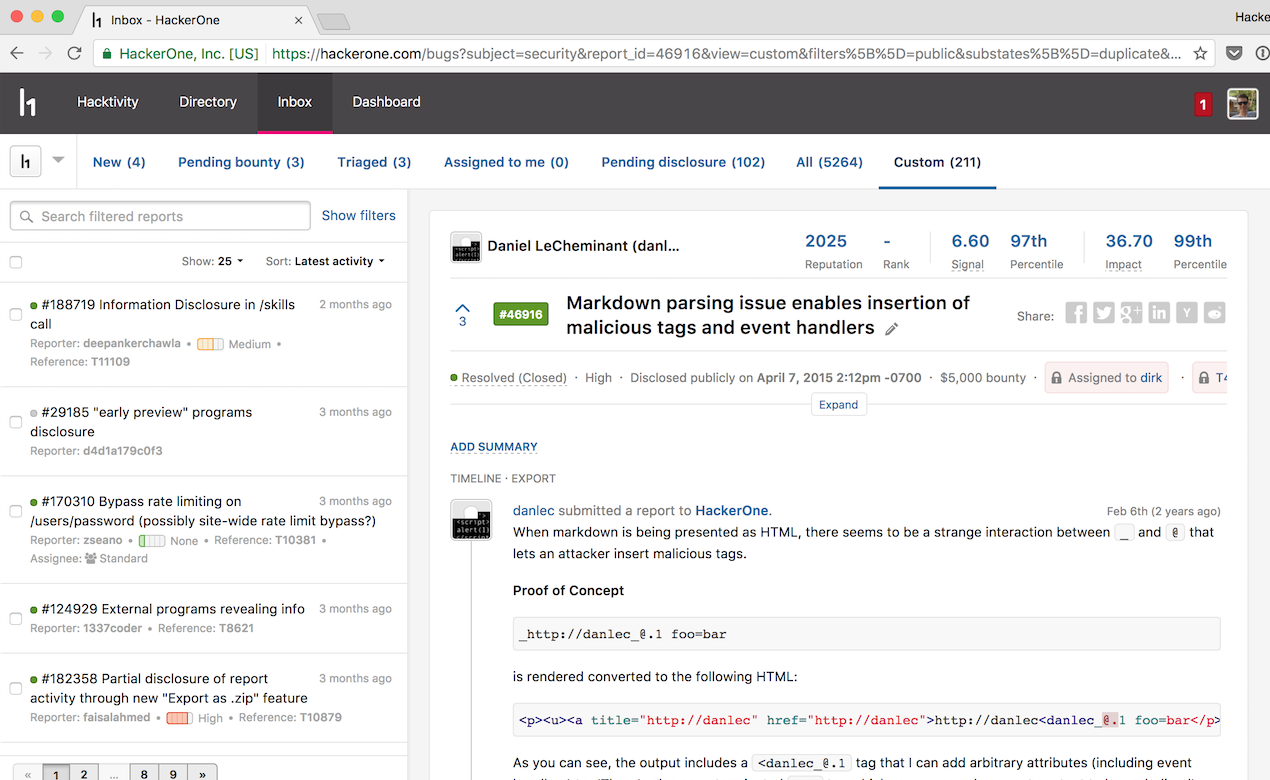Viewport: 1270px width, 780px height.
Task: Share report on Facebook
Action: tap(1076, 313)
